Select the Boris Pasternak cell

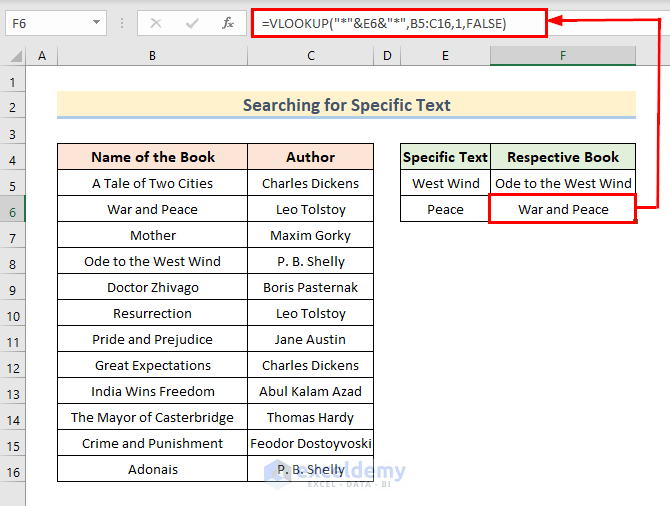click(x=311, y=287)
